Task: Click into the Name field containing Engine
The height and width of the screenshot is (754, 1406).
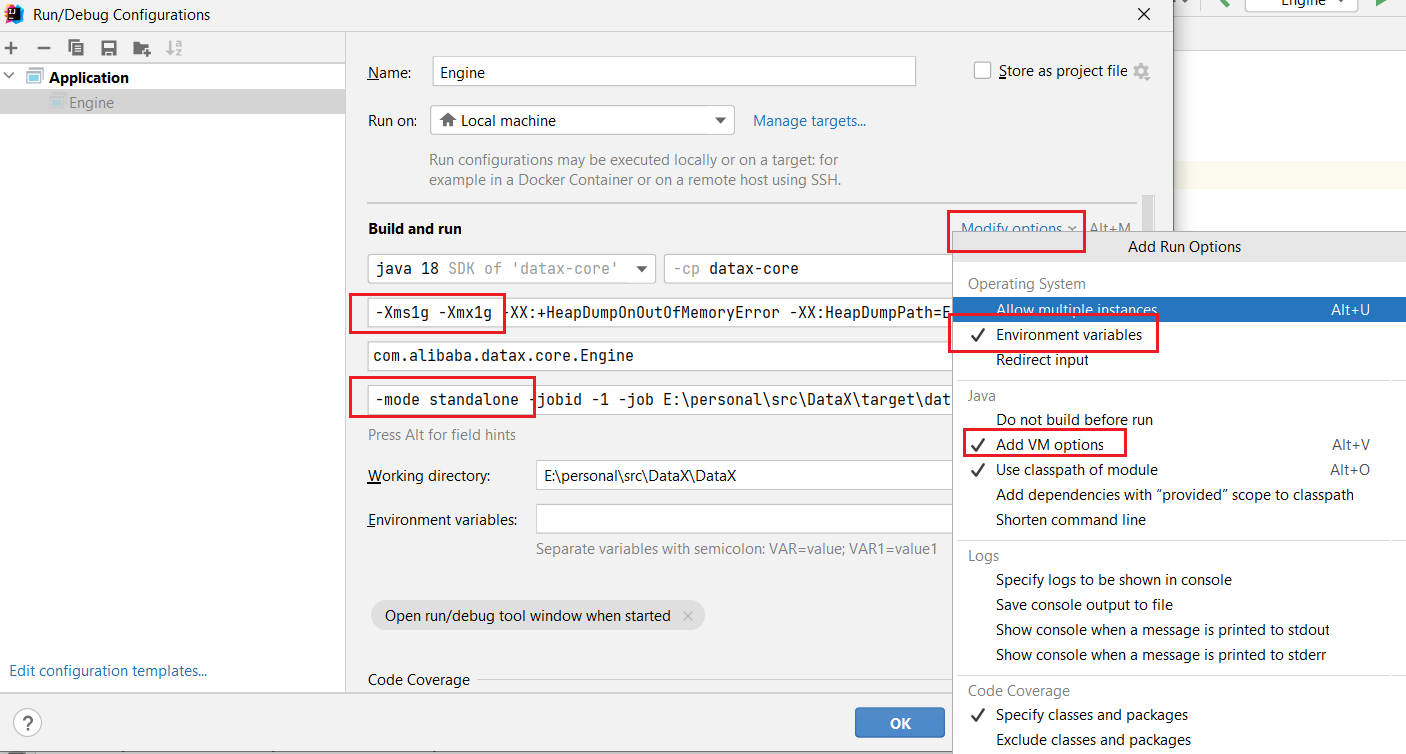Action: tap(674, 72)
